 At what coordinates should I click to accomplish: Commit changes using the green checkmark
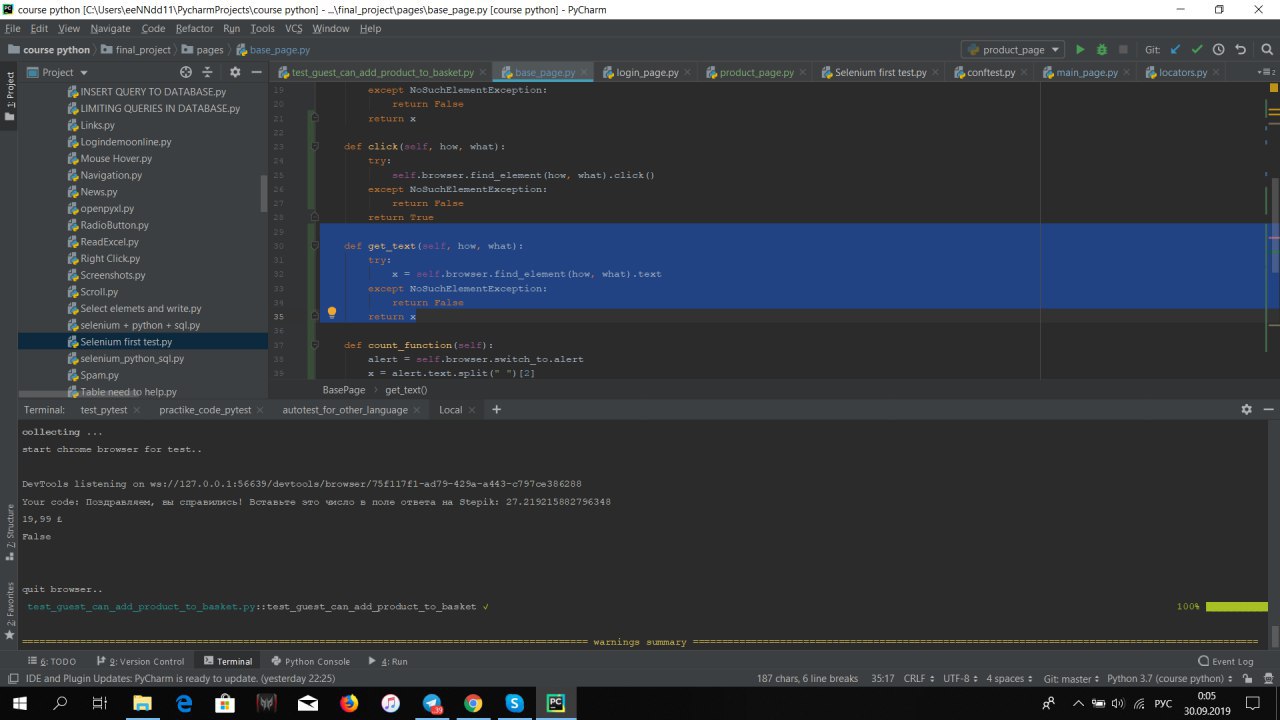point(1197,49)
